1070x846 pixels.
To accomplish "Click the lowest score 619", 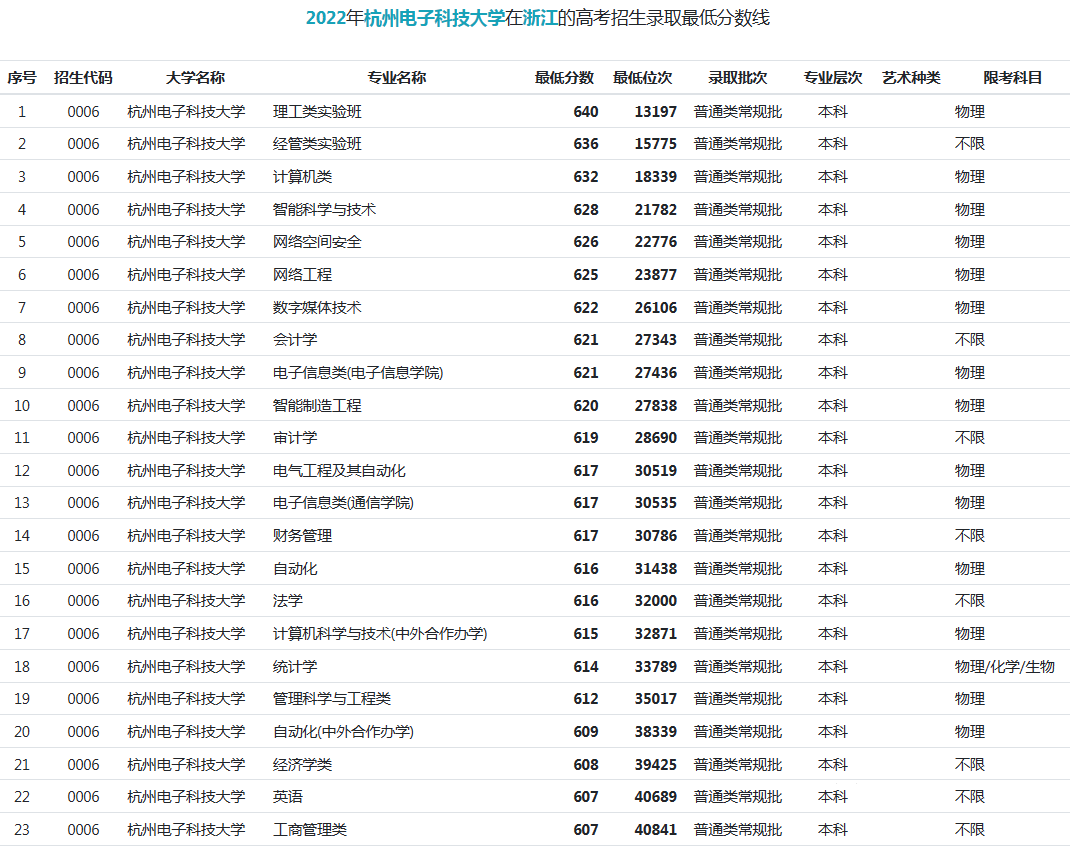I will (585, 437).
